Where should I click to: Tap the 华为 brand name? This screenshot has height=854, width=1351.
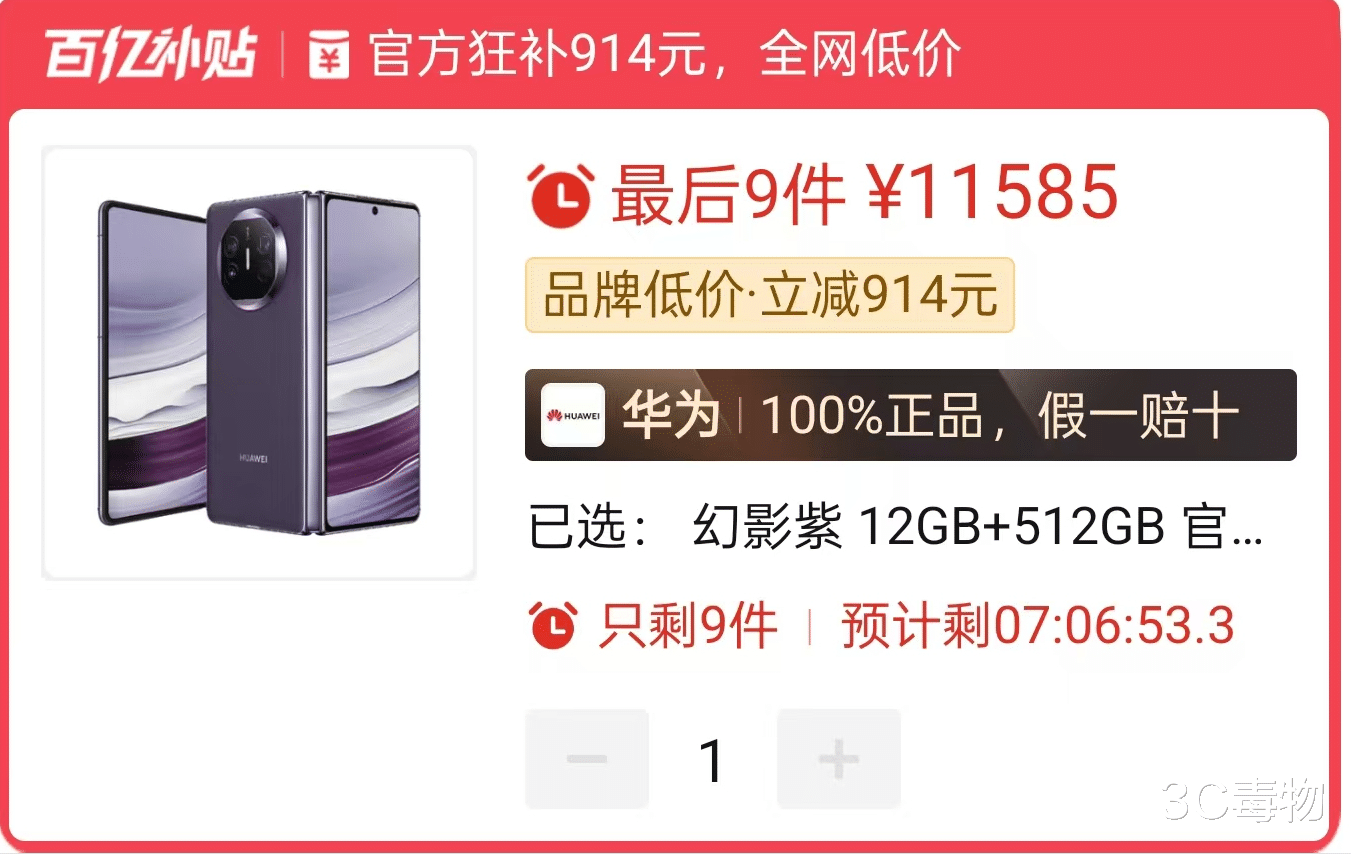pos(671,415)
